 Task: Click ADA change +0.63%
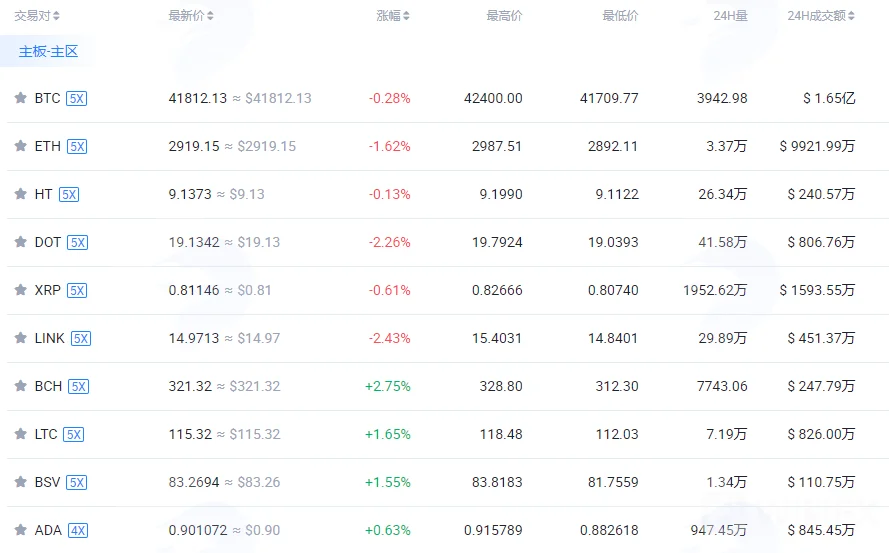click(388, 530)
